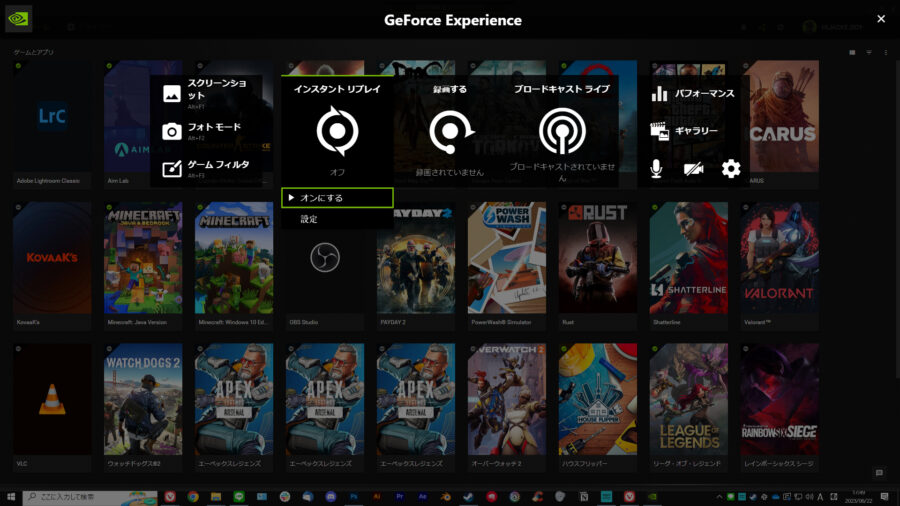Open Discord from the taskbar
This screenshot has height=506, width=900.
(x=331, y=497)
